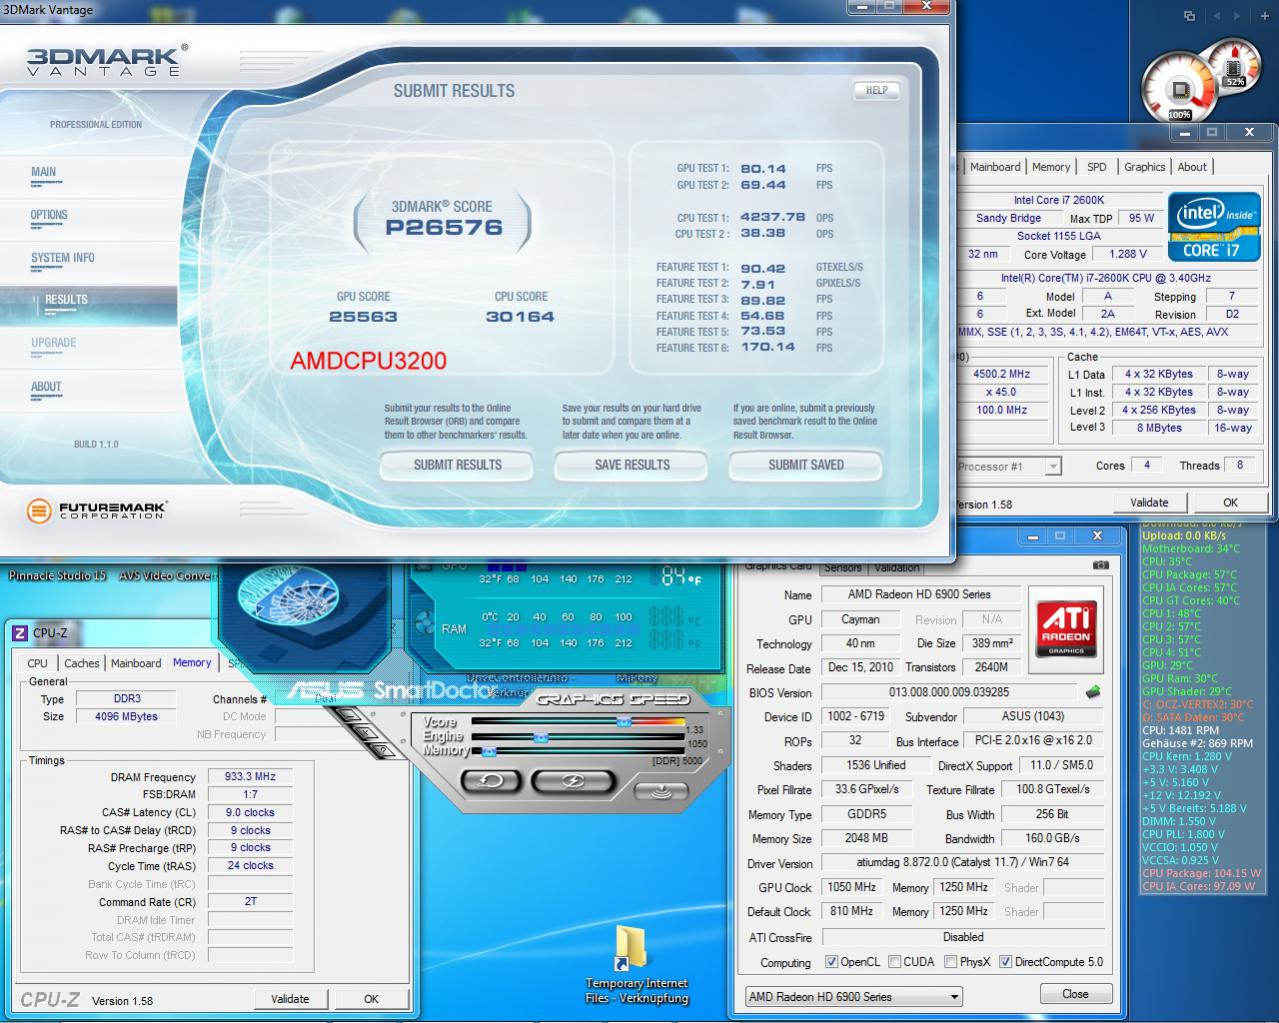Toggle the PhysX checkbox in GPU-Z
This screenshot has width=1279, height=1023.
[x=949, y=962]
